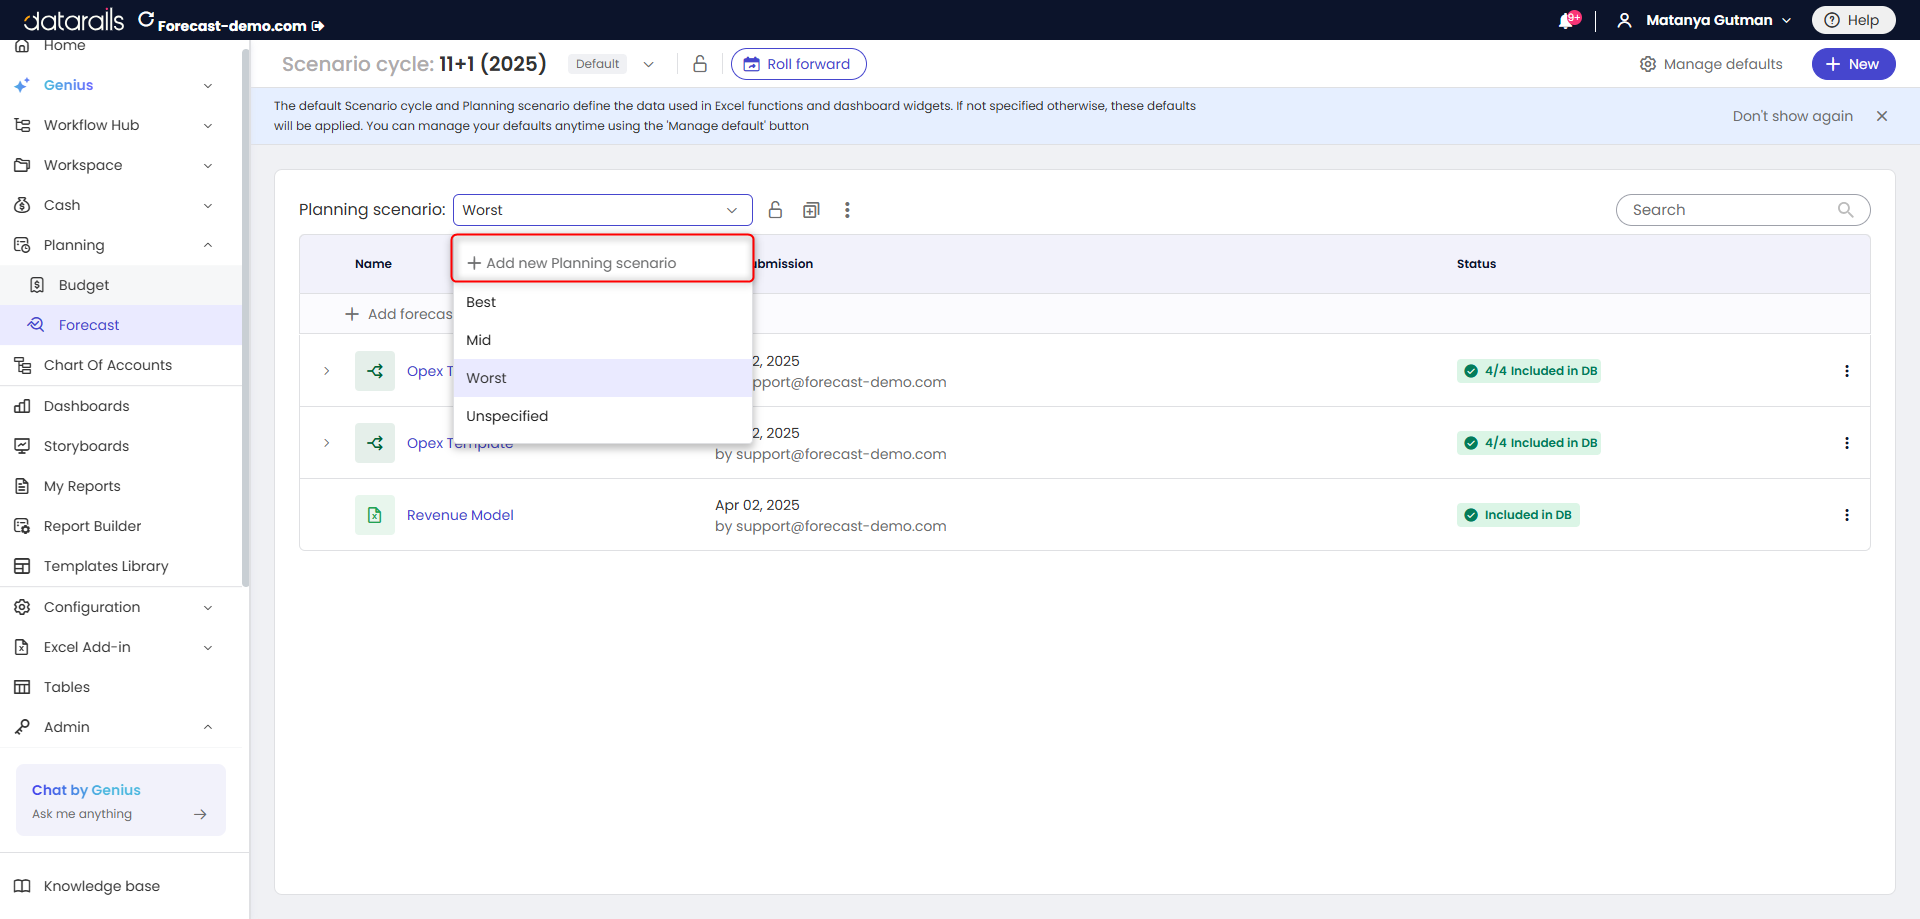Click the Genius sparkle icon in sidebar

tap(22, 85)
